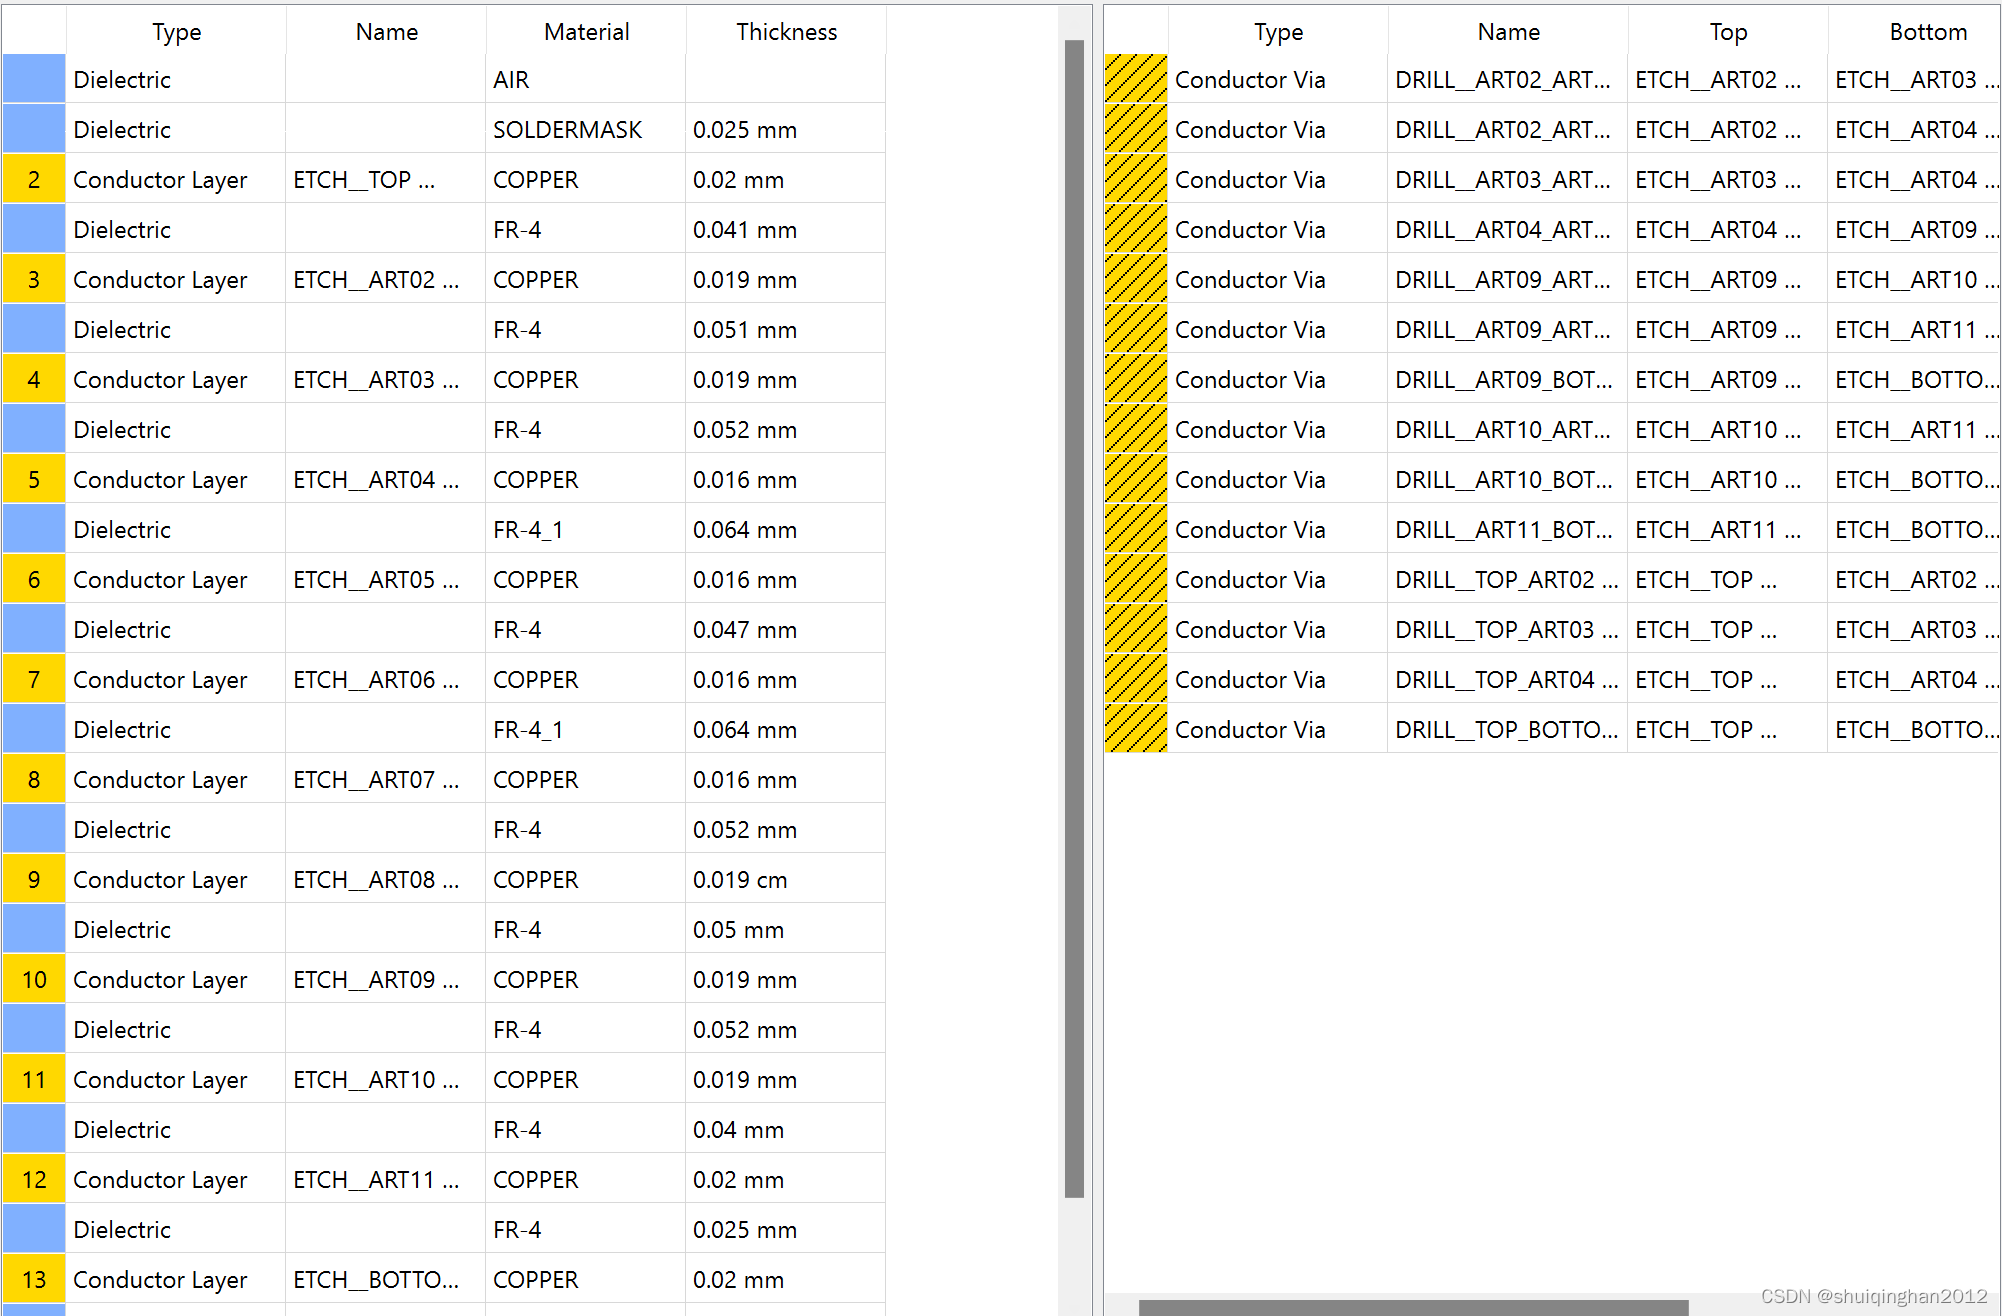The width and height of the screenshot is (2002, 1316).
Task: Click the via table horizontal scrollbar
Action: [x=1412, y=1307]
